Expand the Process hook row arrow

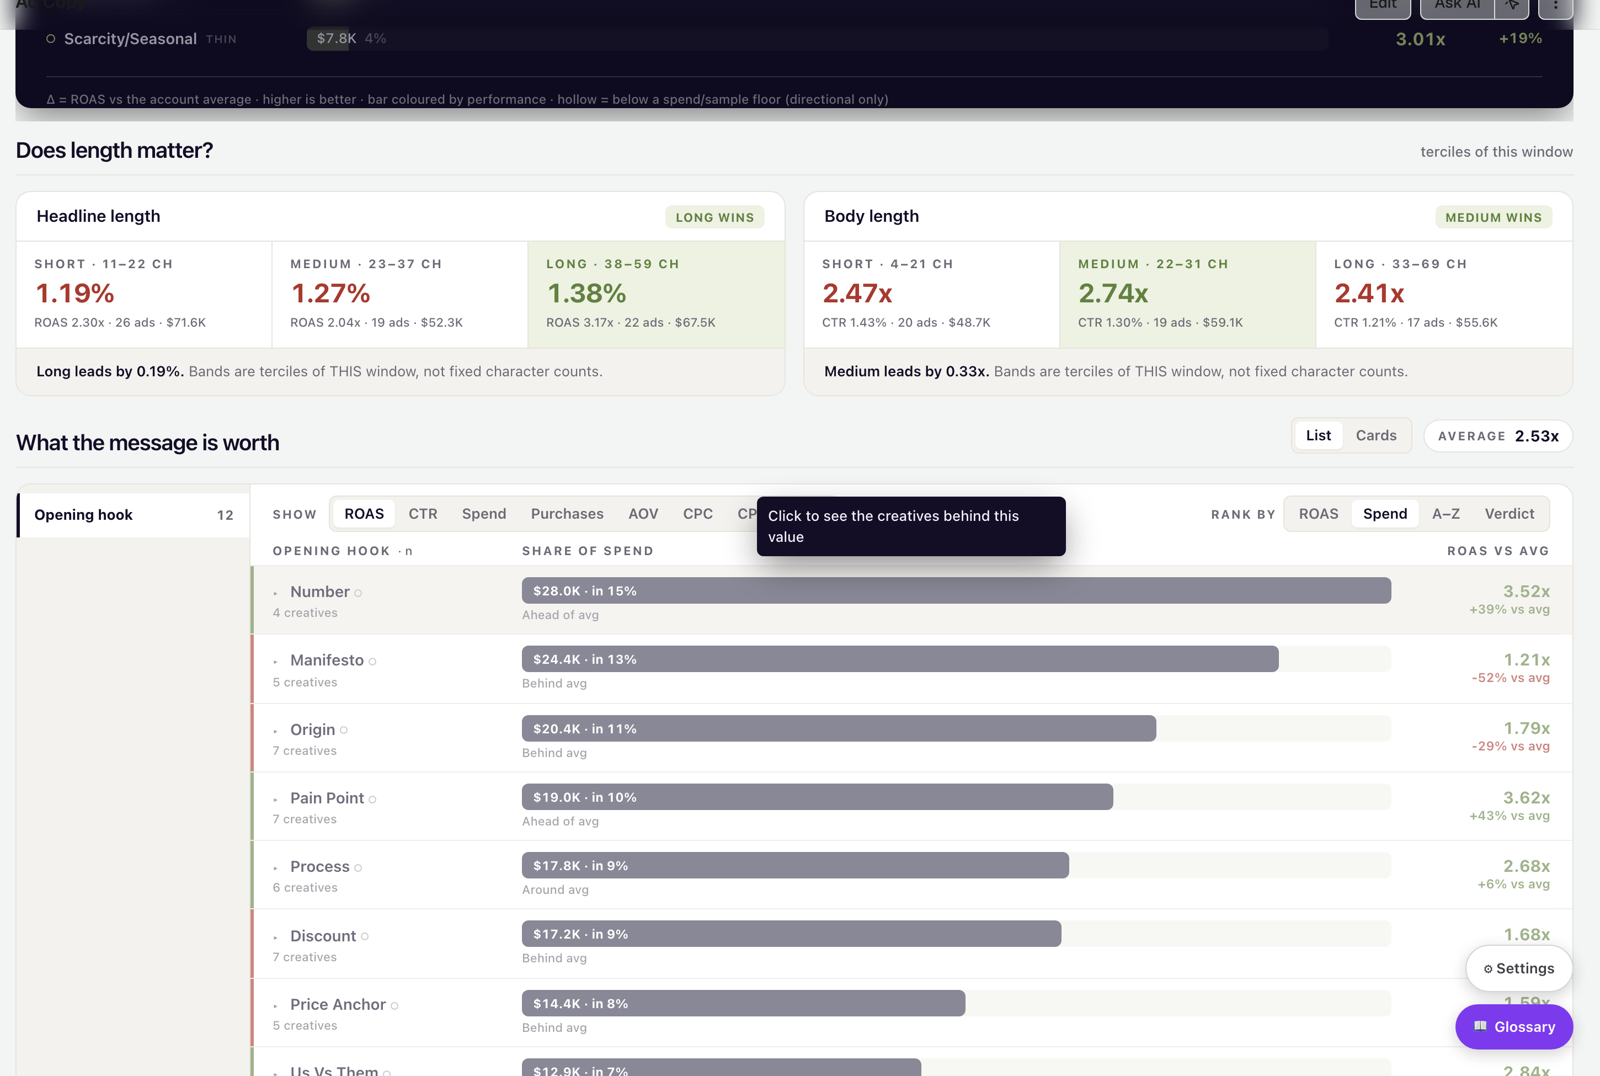point(276,867)
